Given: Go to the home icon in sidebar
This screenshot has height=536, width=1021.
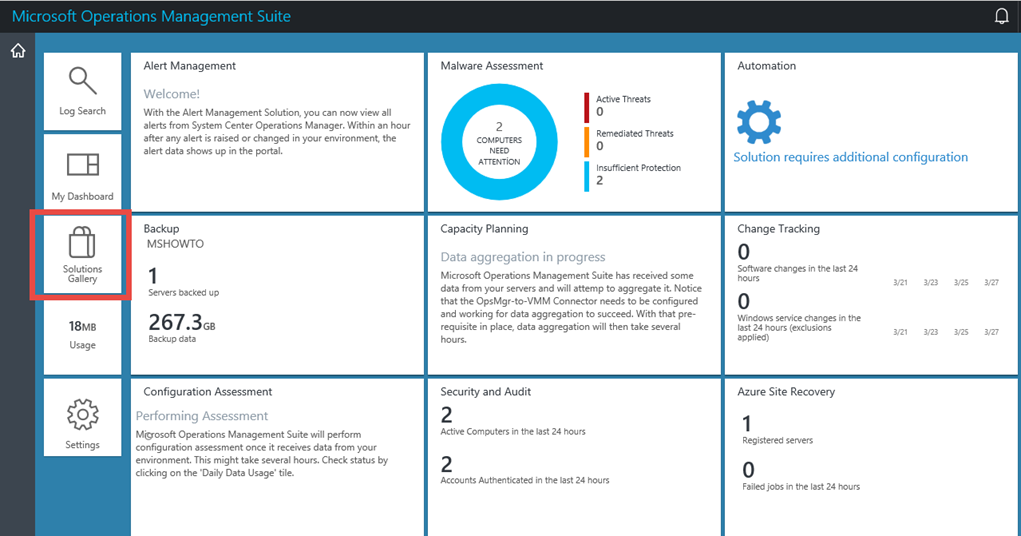Looking at the screenshot, I should tap(18, 51).
